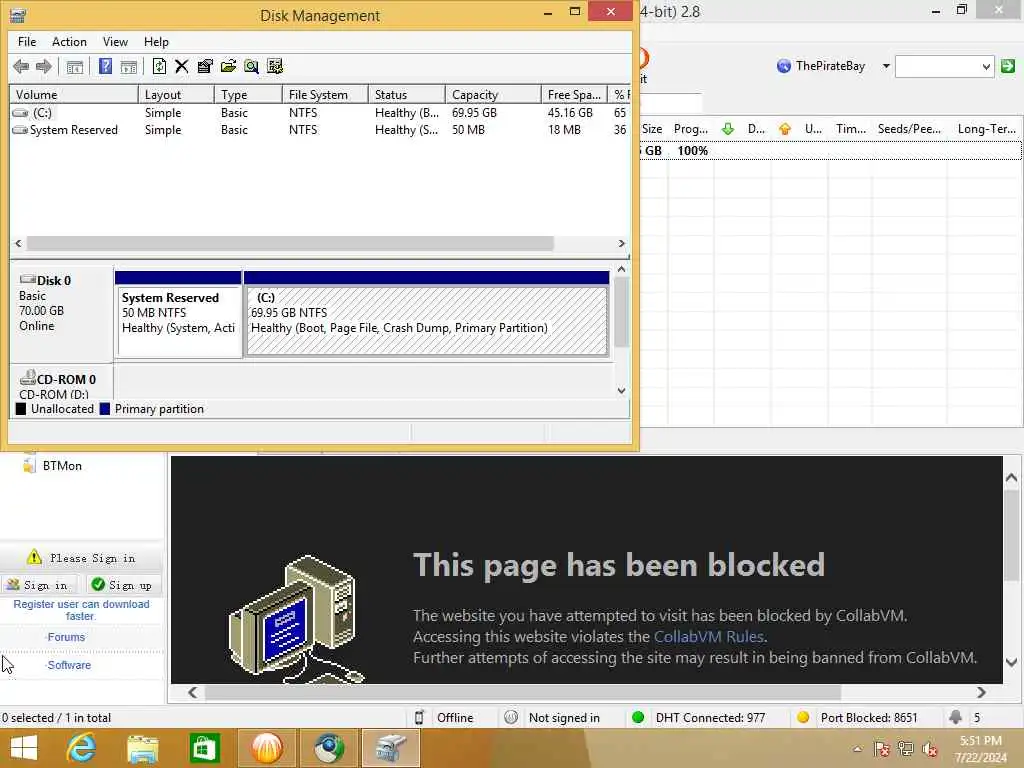Sort by the Capacity column header

click(493, 95)
